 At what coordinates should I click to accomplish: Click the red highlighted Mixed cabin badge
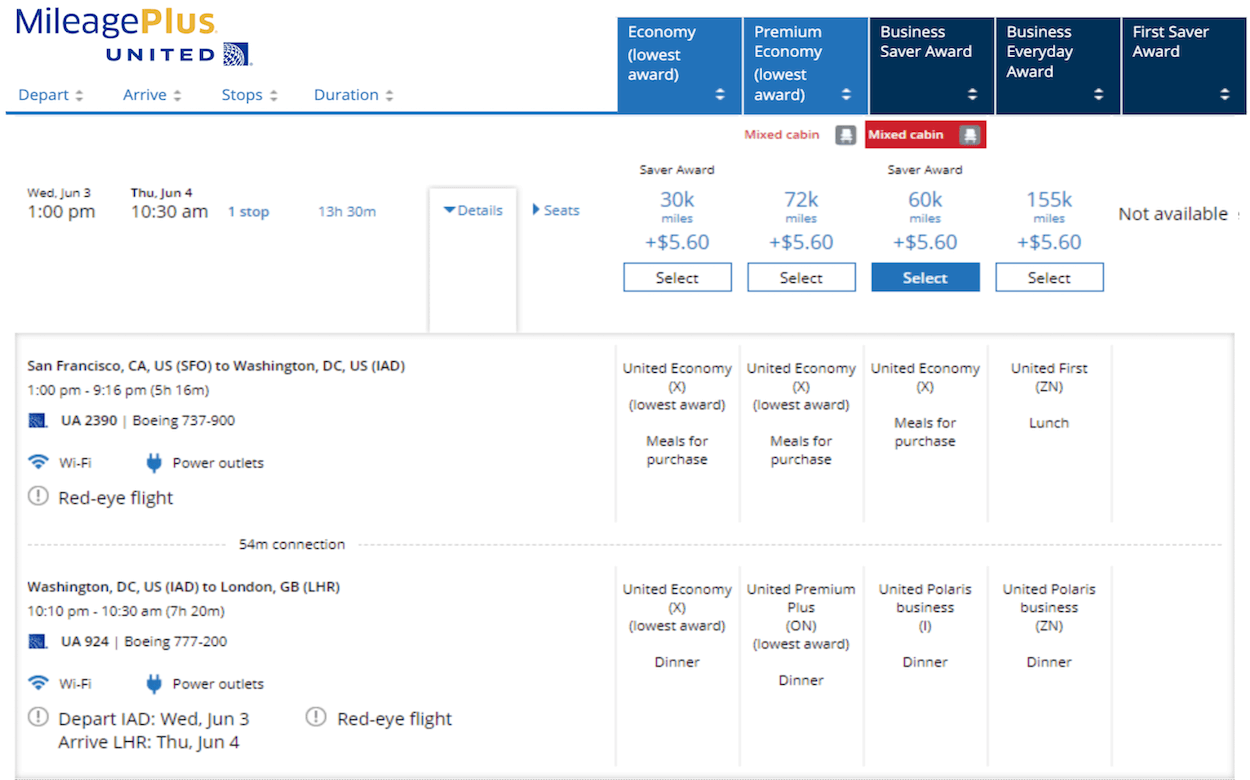925,135
